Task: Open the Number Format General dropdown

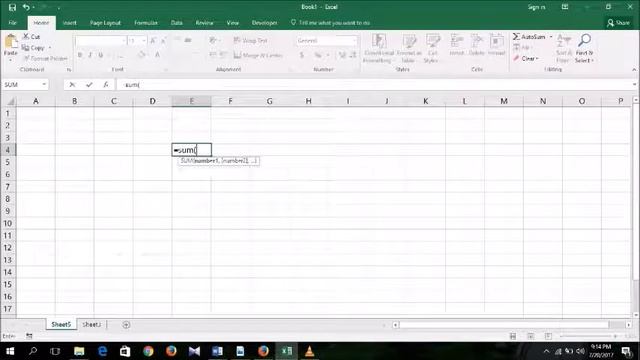Action: [355, 41]
